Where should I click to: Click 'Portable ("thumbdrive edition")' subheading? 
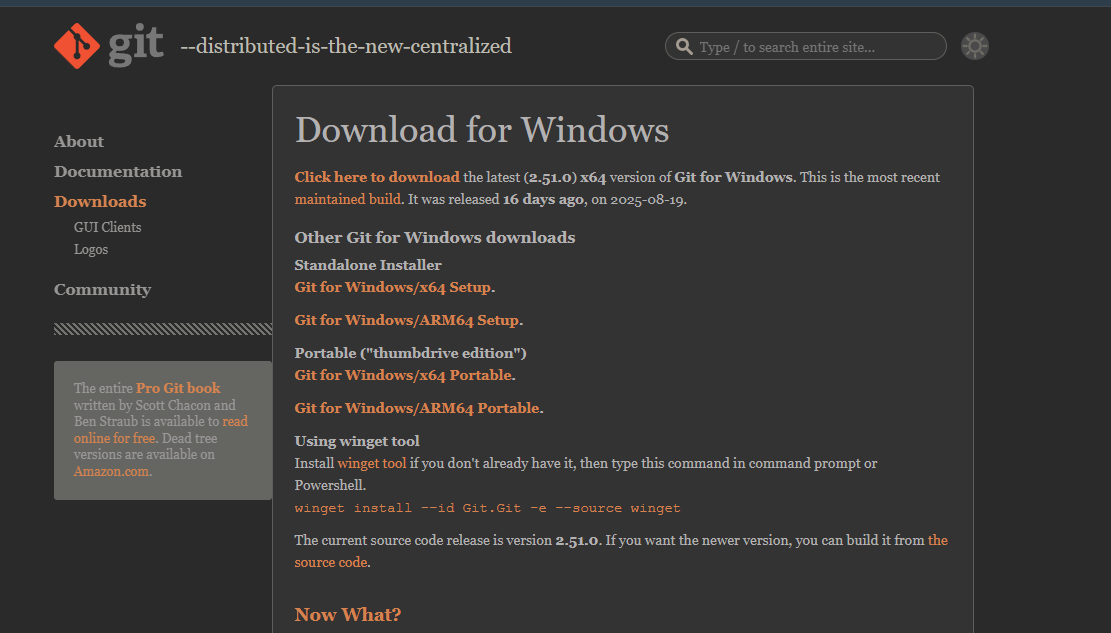click(x=410, y=353)
